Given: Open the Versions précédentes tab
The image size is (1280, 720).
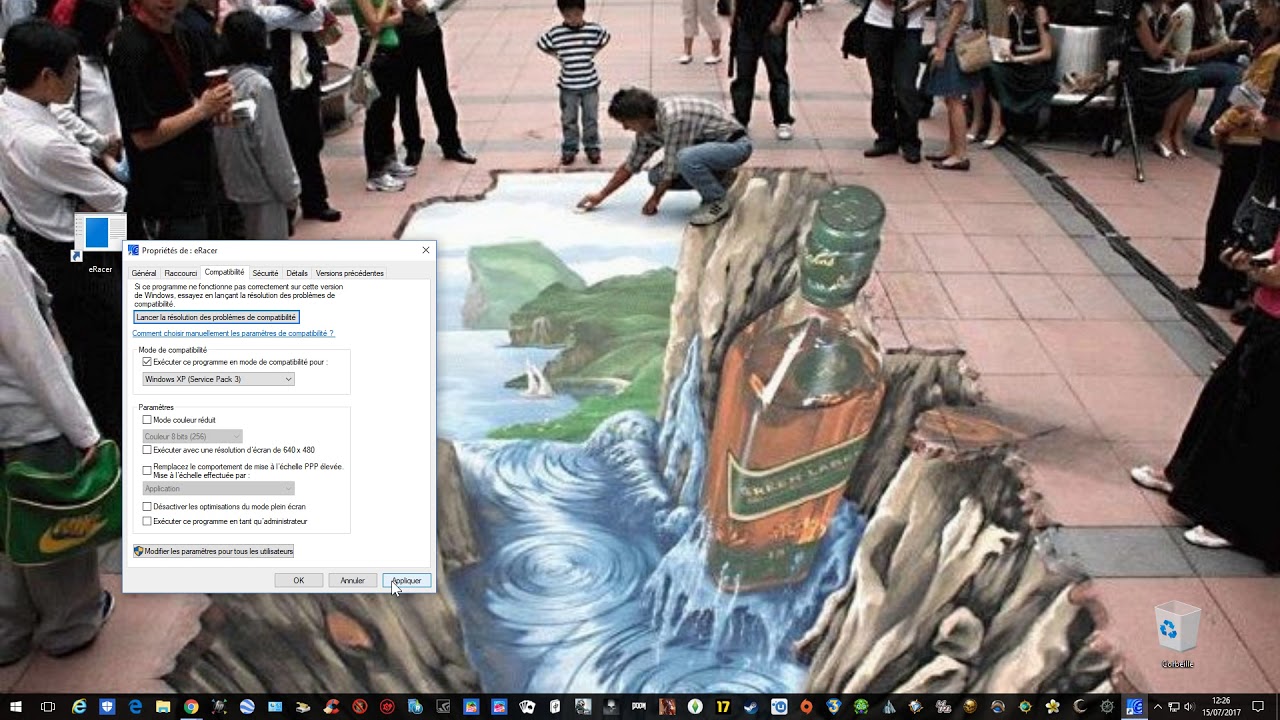Looking at the screenshot, I should [x=350, y=273].
